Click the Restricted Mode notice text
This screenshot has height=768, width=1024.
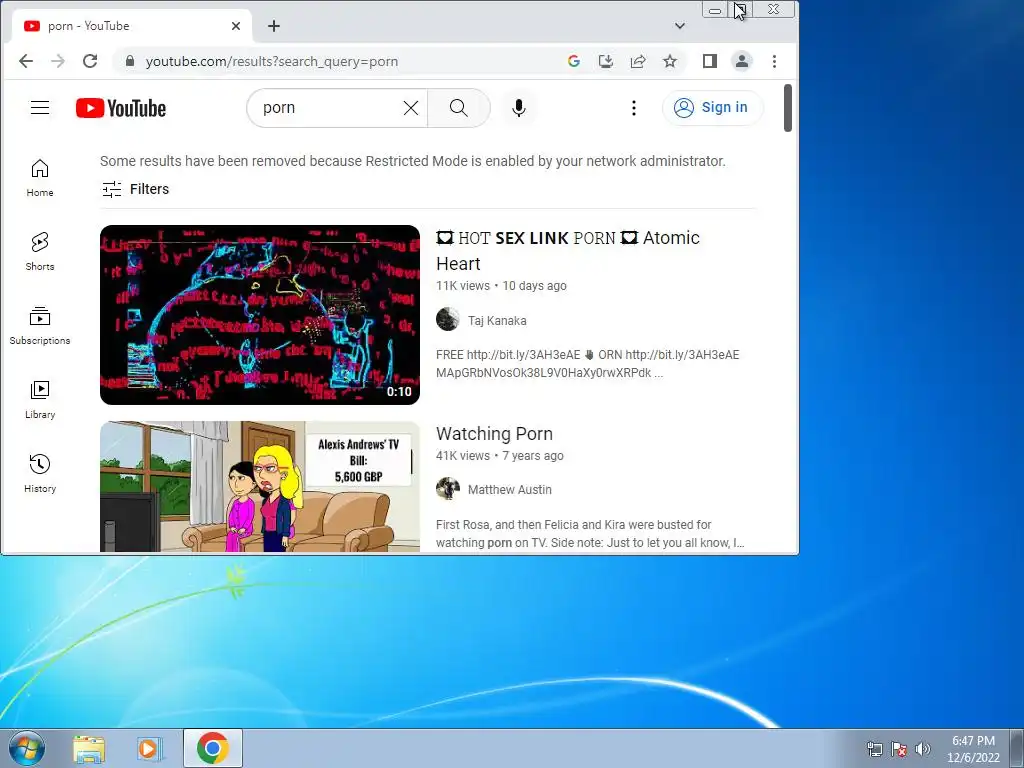413,161
